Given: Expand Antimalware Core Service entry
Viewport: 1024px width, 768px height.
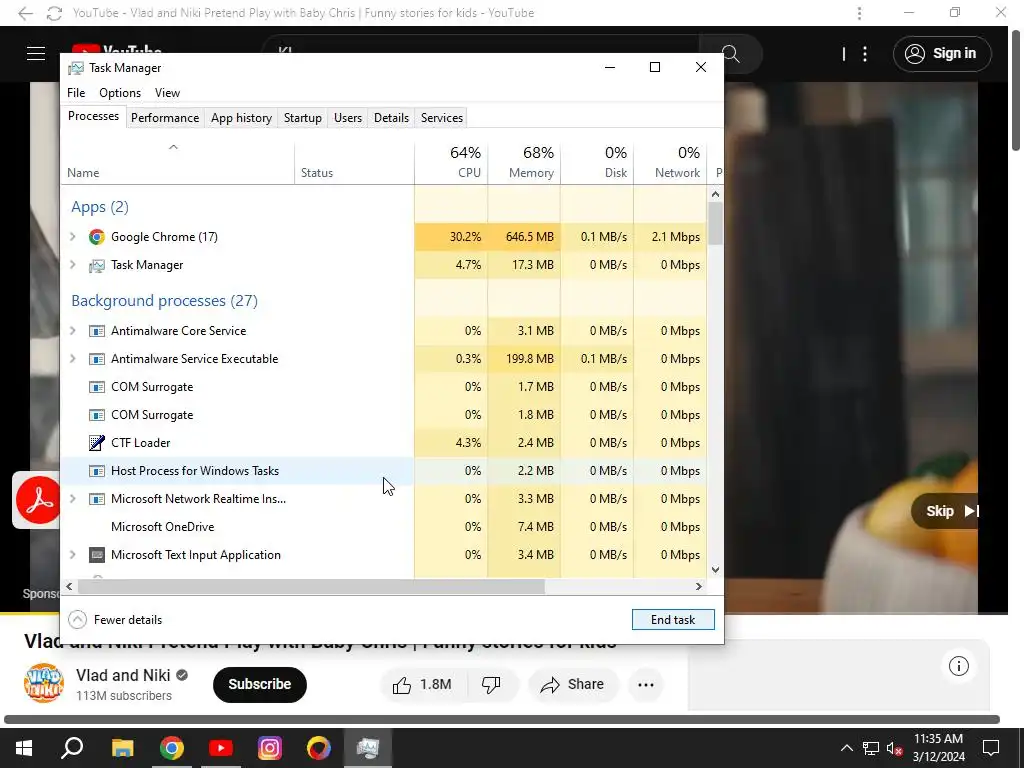Looking at the screenshot, I should pyautogui.click(x=73, y=331).
